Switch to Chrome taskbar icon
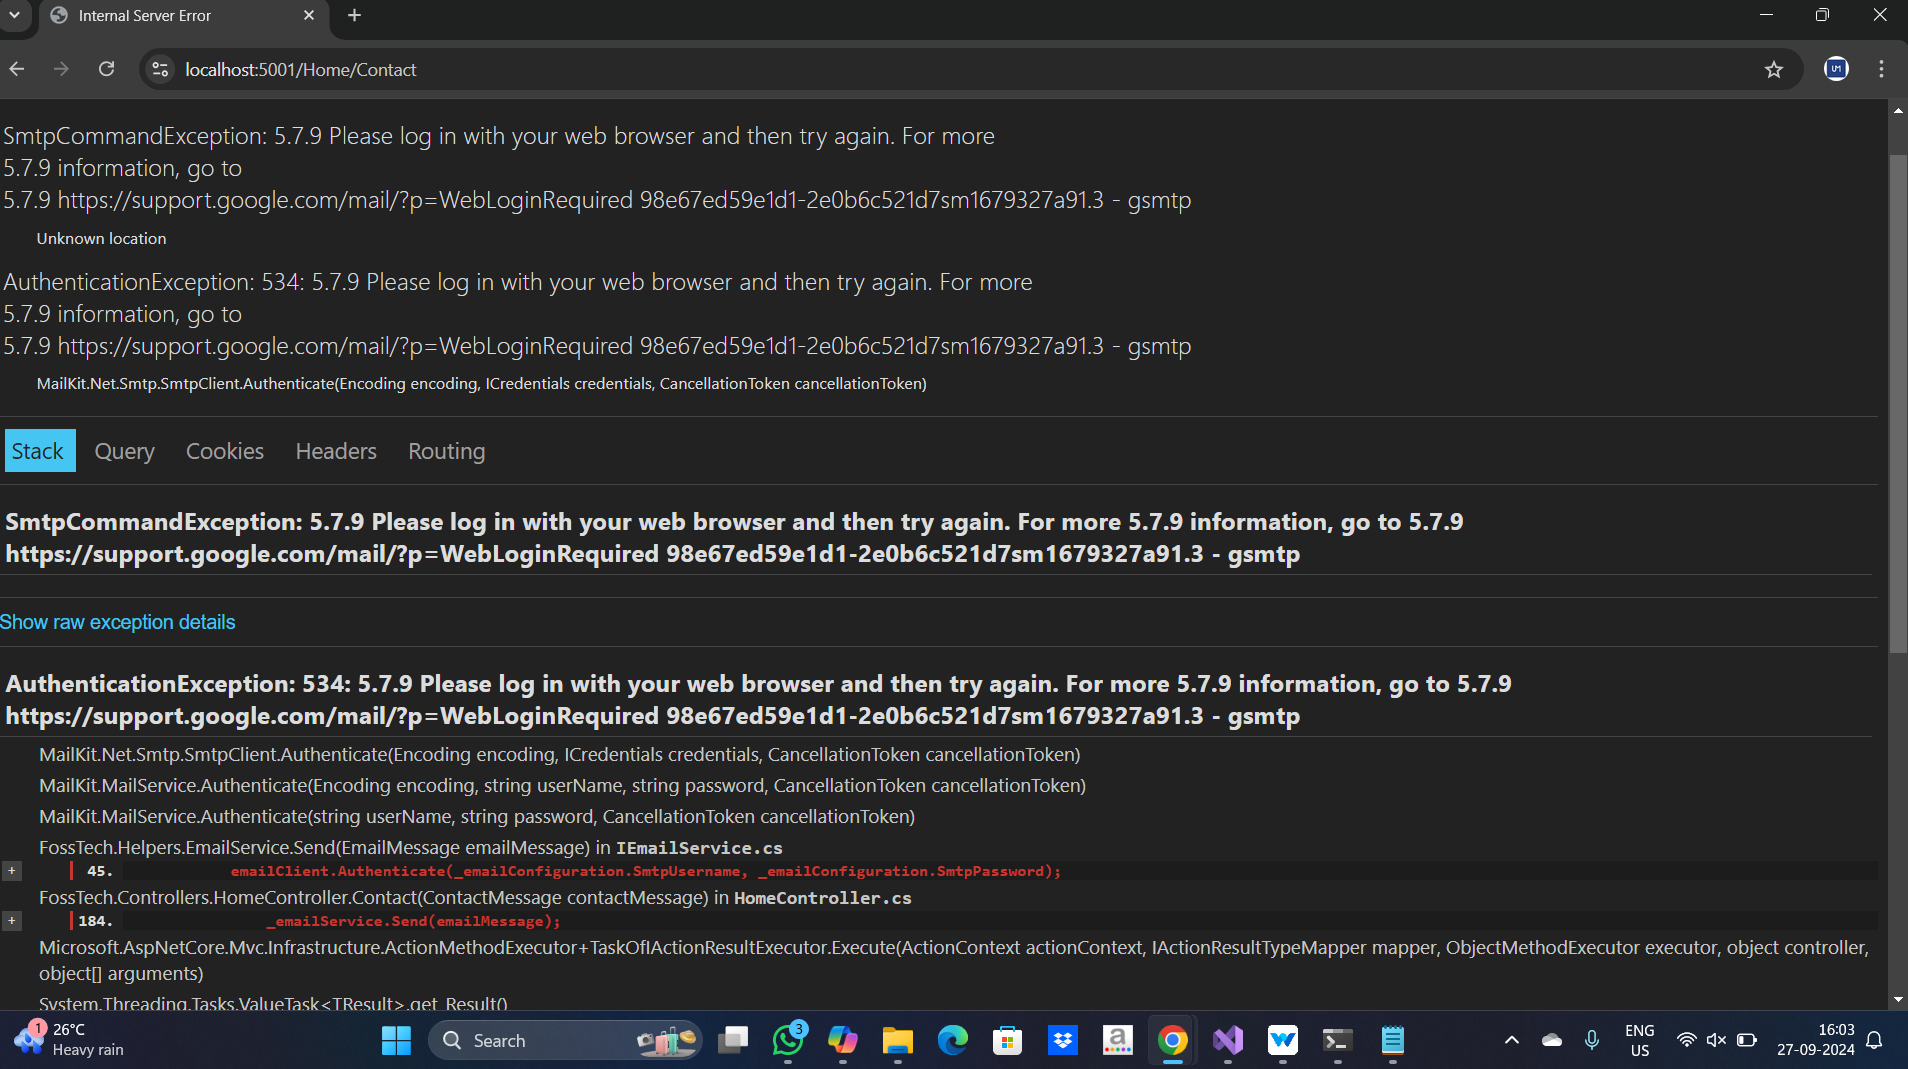 pyautogui.click(x=1172, y=1041)
